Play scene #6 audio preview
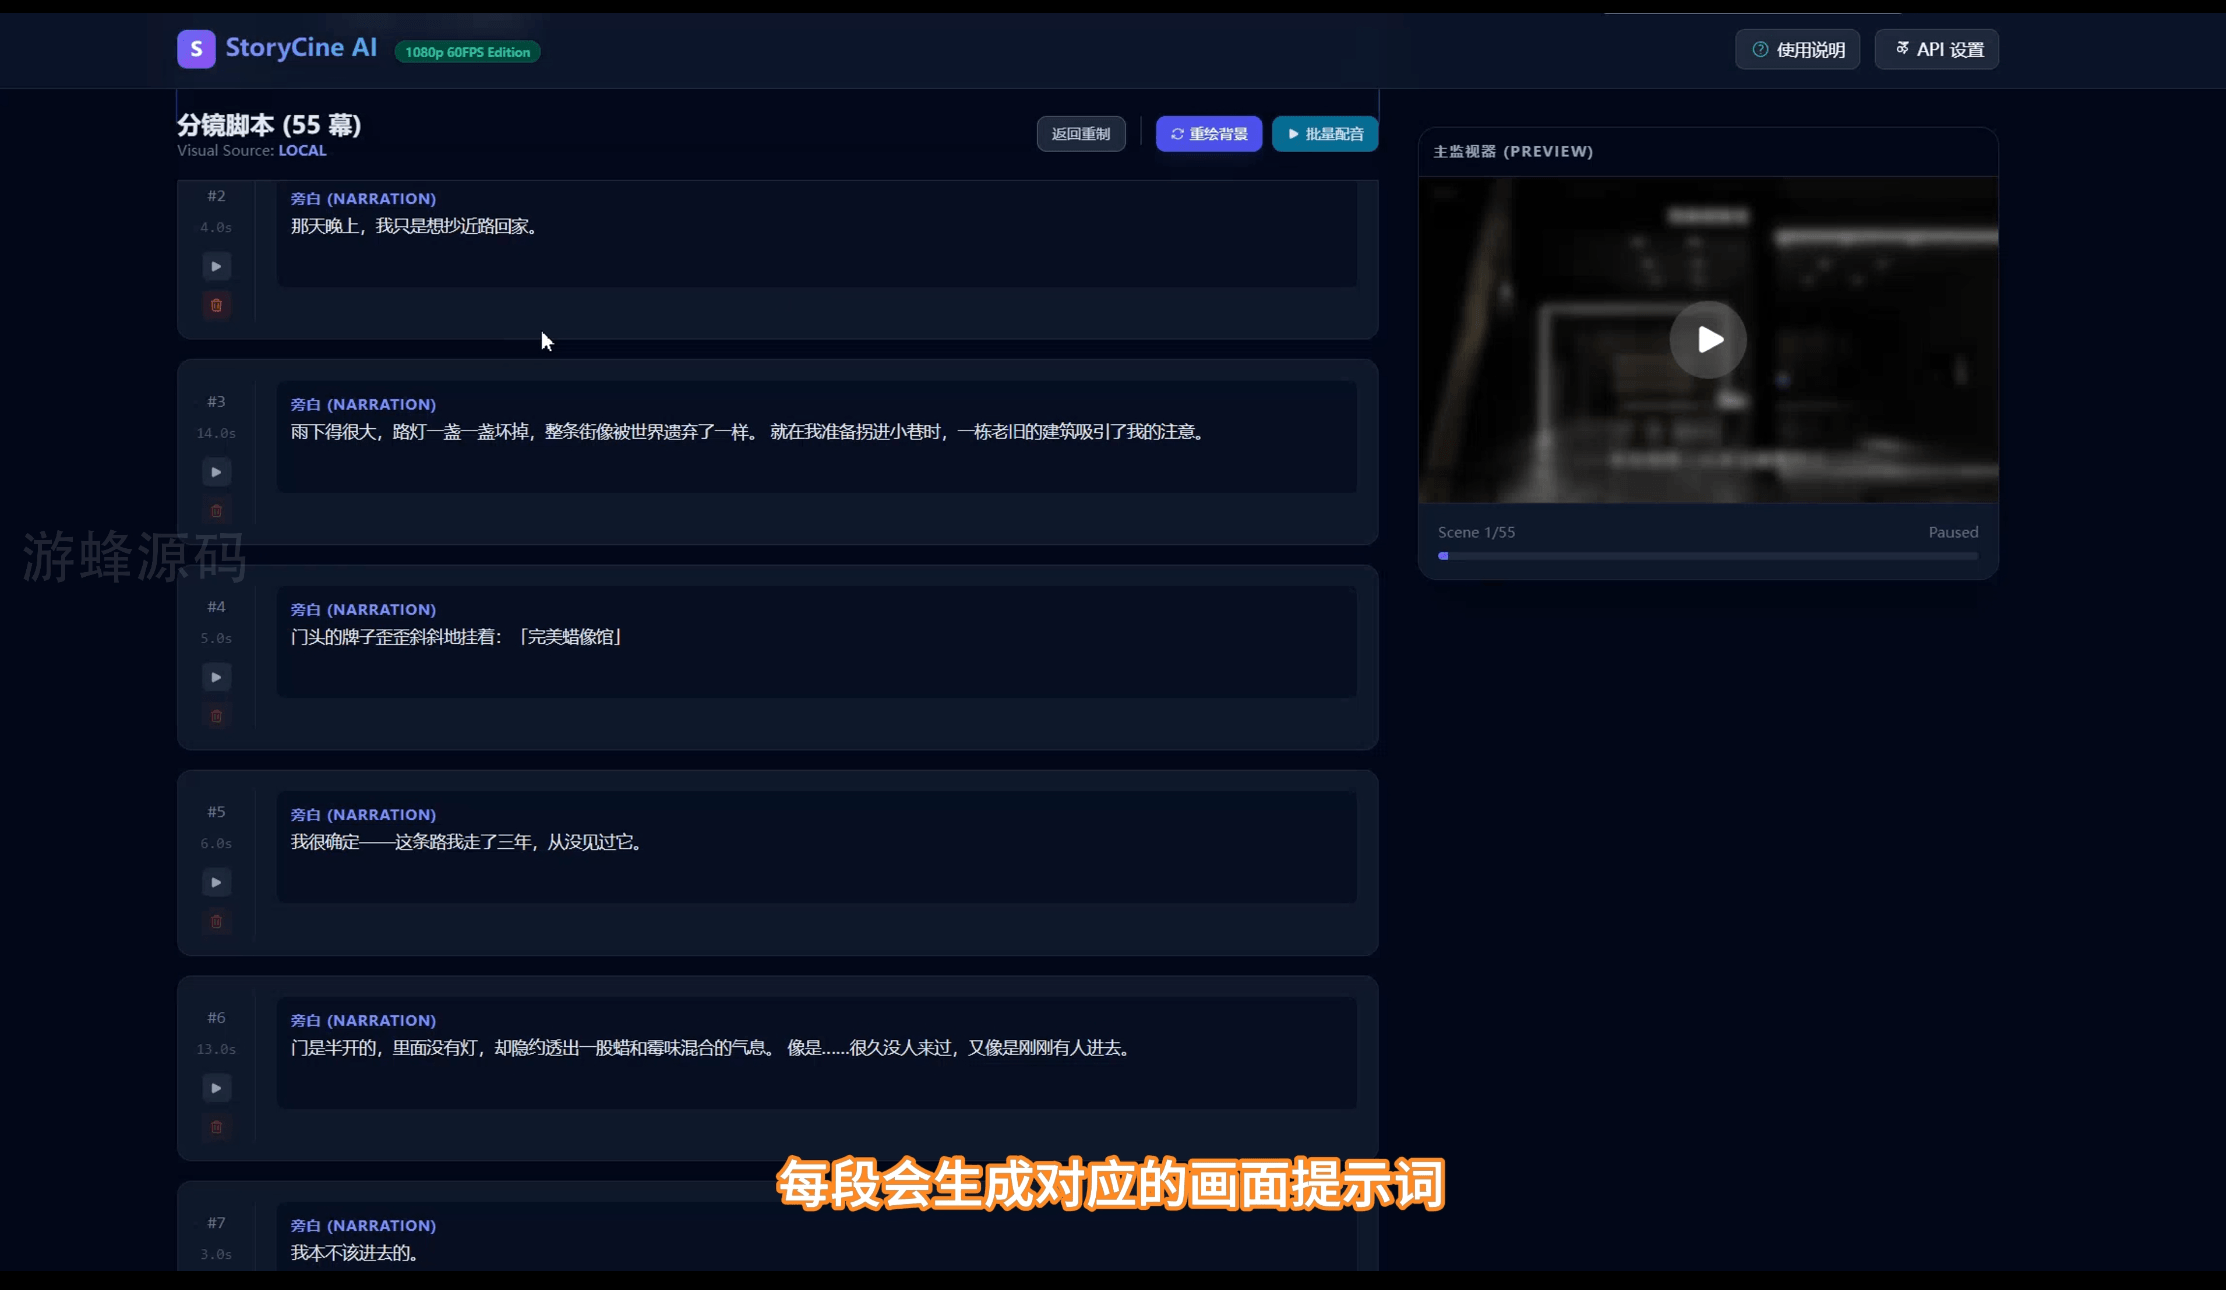The image size is (2226, 1290). pyautogui.click(x=216, y=1088)
